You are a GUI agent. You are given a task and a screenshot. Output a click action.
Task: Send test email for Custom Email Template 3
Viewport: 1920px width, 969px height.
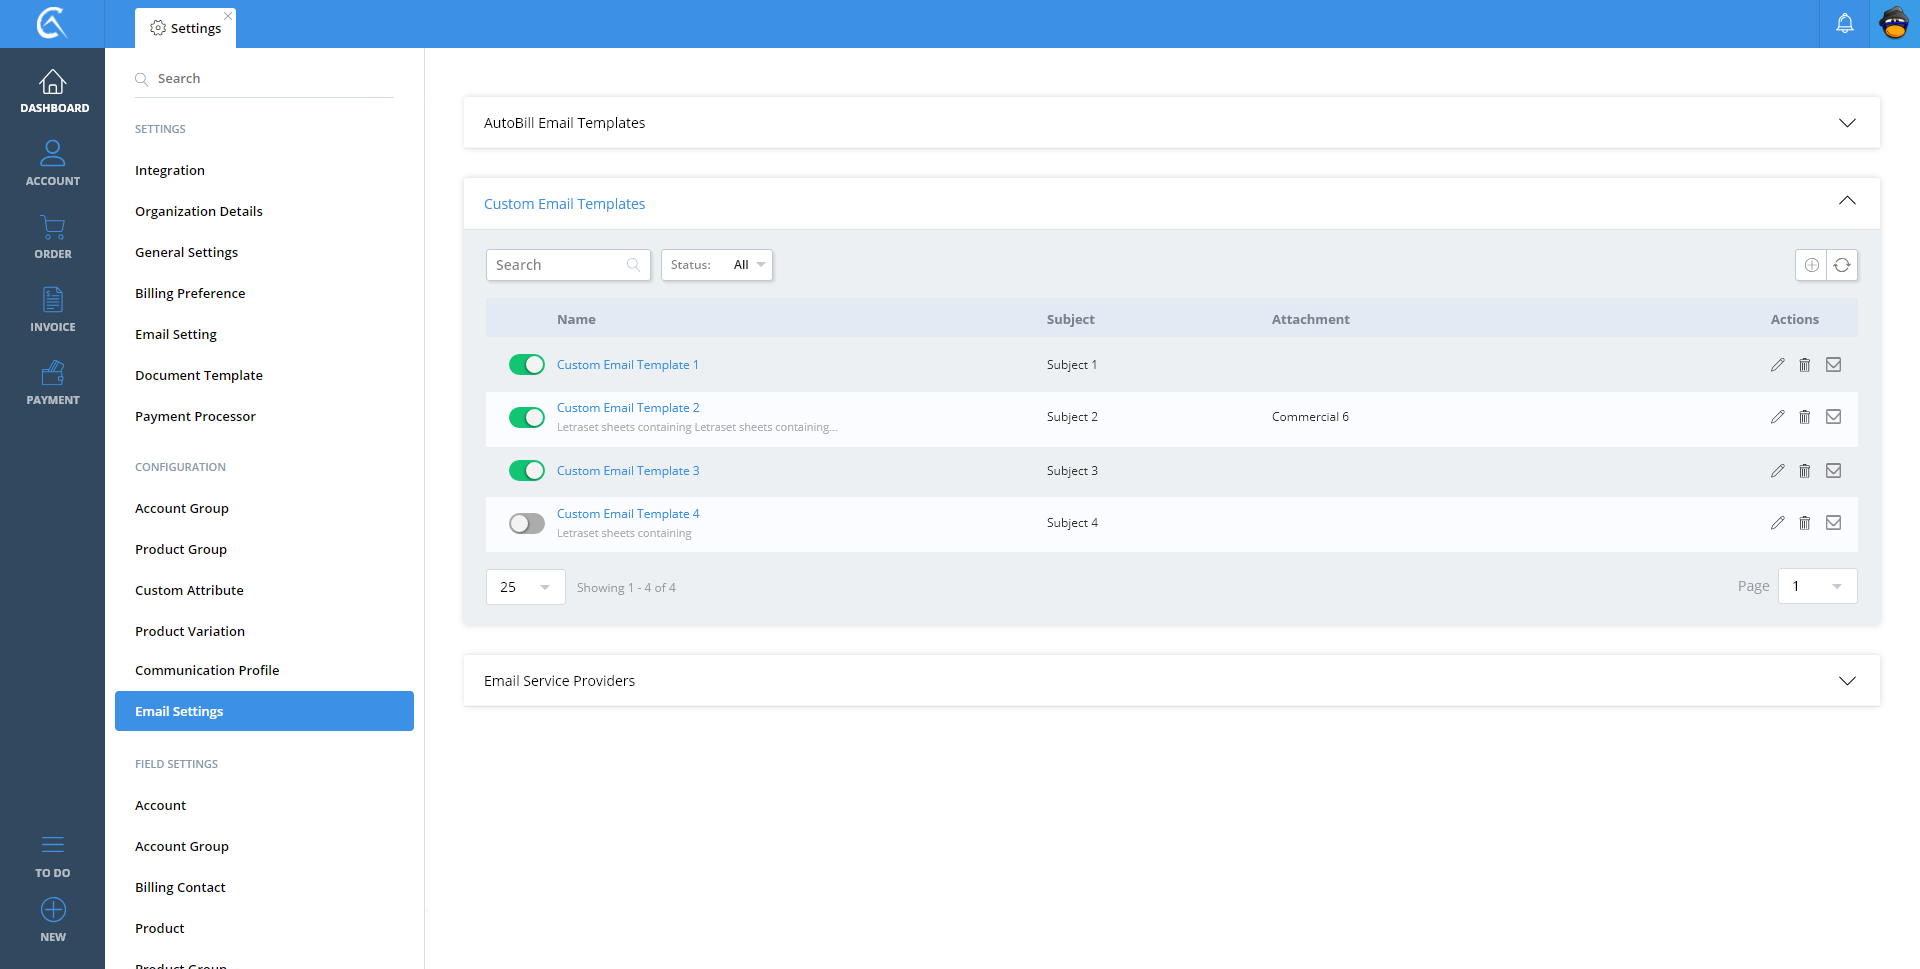1833,471
